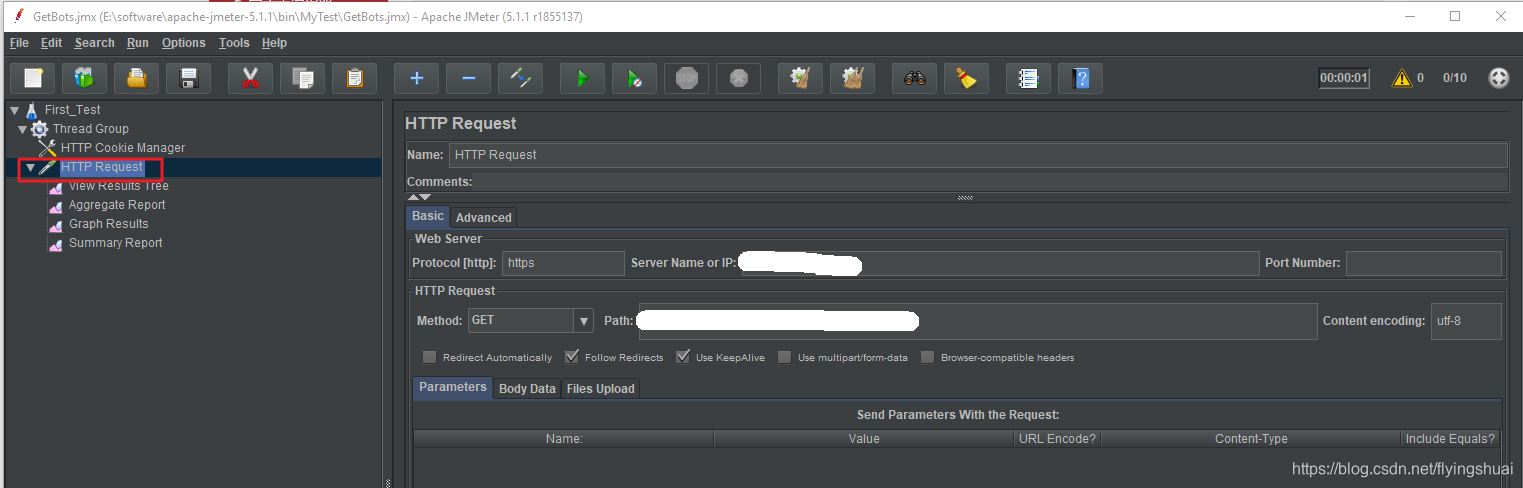Click the Stop test icon

[x=686, y=78]
